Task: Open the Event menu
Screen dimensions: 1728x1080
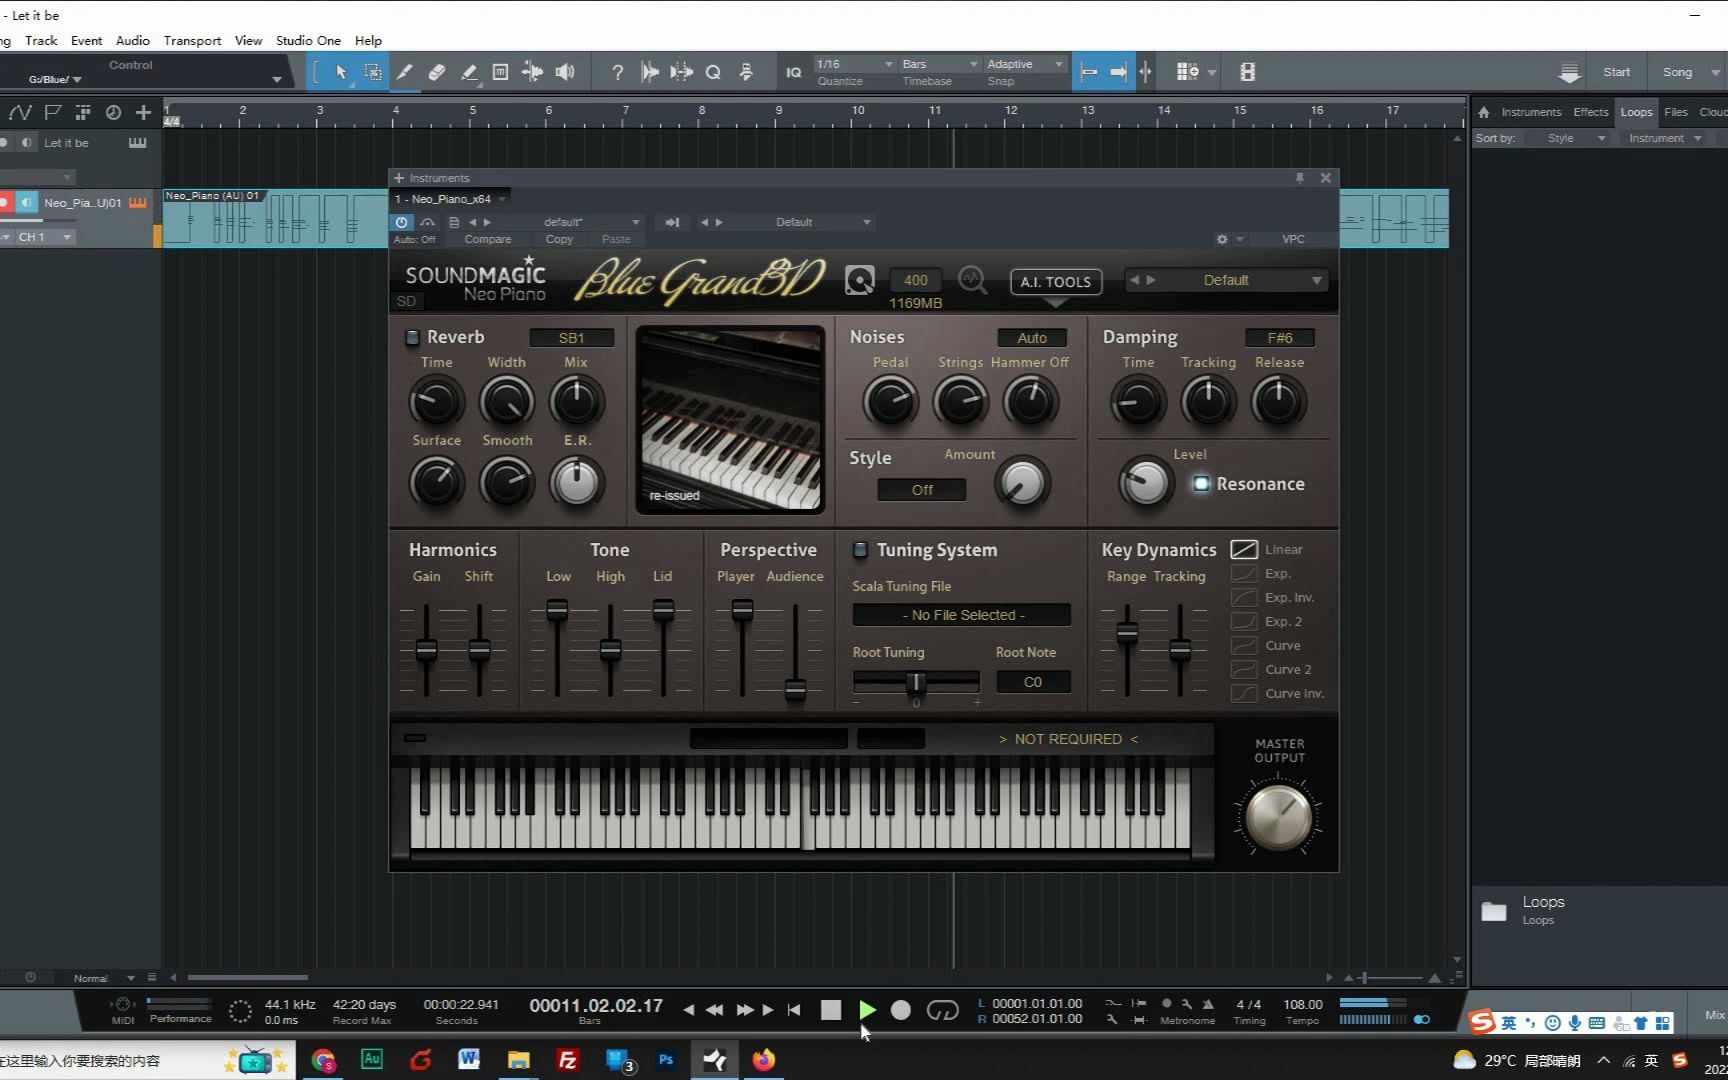Action: click(x=86, y=40)
